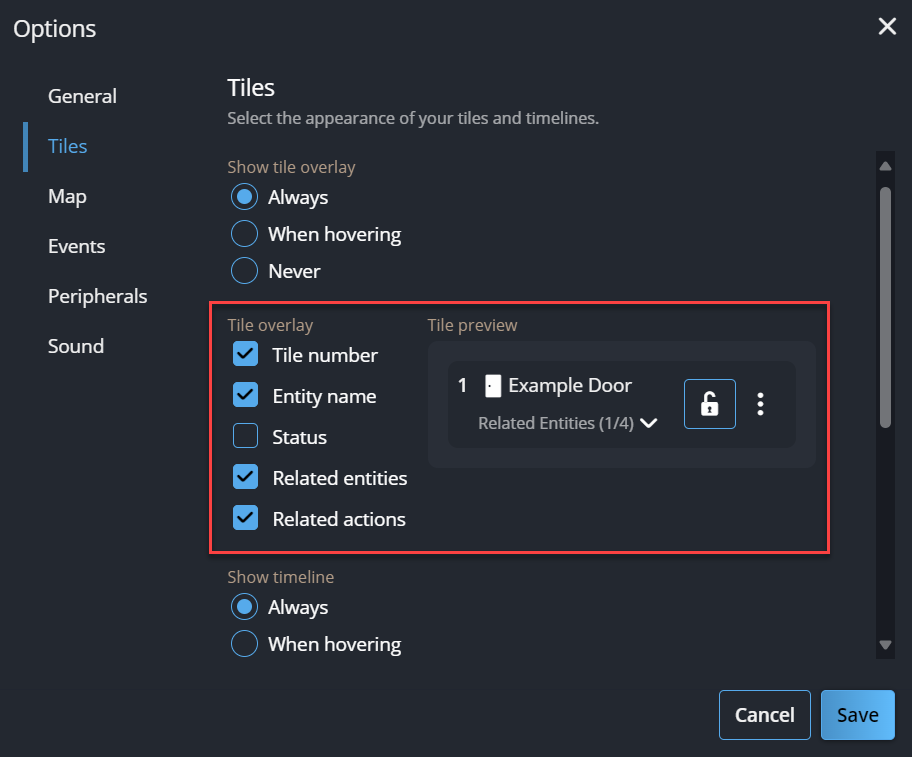This screenshot has width=912, height=757.
Task: Uncheck the Tile number checkbox
Action: [245, 355]
